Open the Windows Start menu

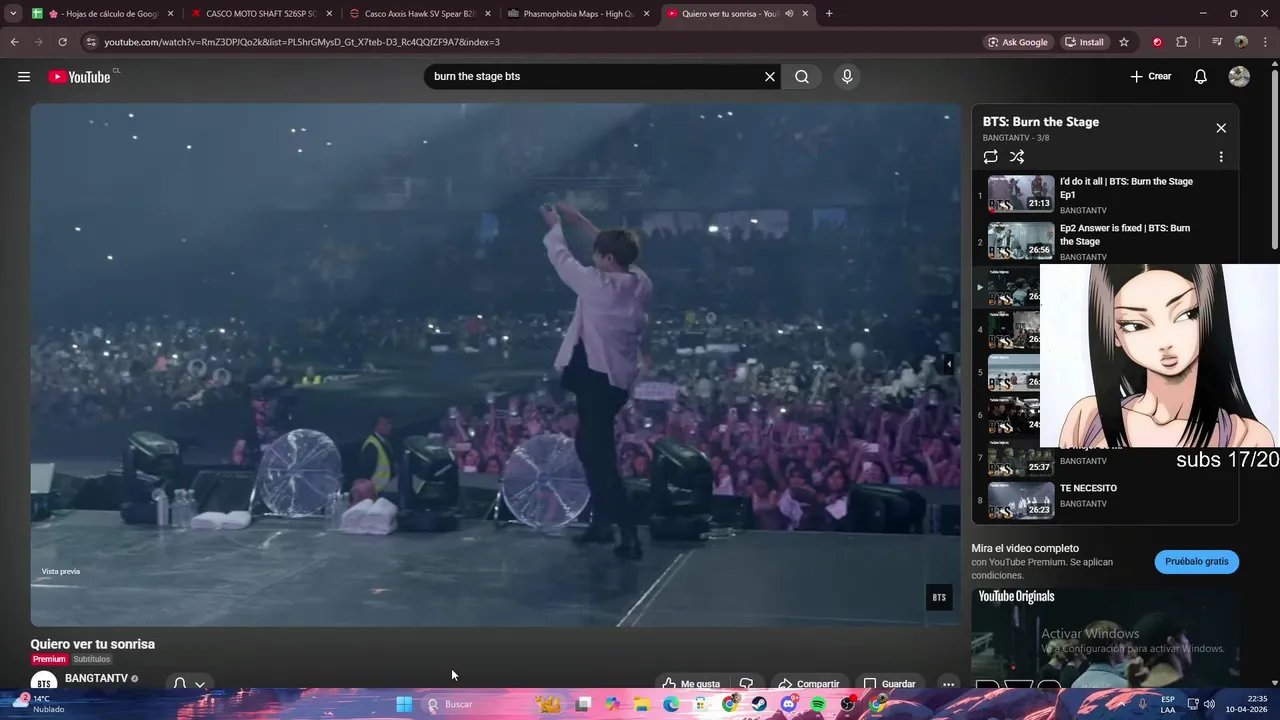pyautogui.click(x=404, y=704)
